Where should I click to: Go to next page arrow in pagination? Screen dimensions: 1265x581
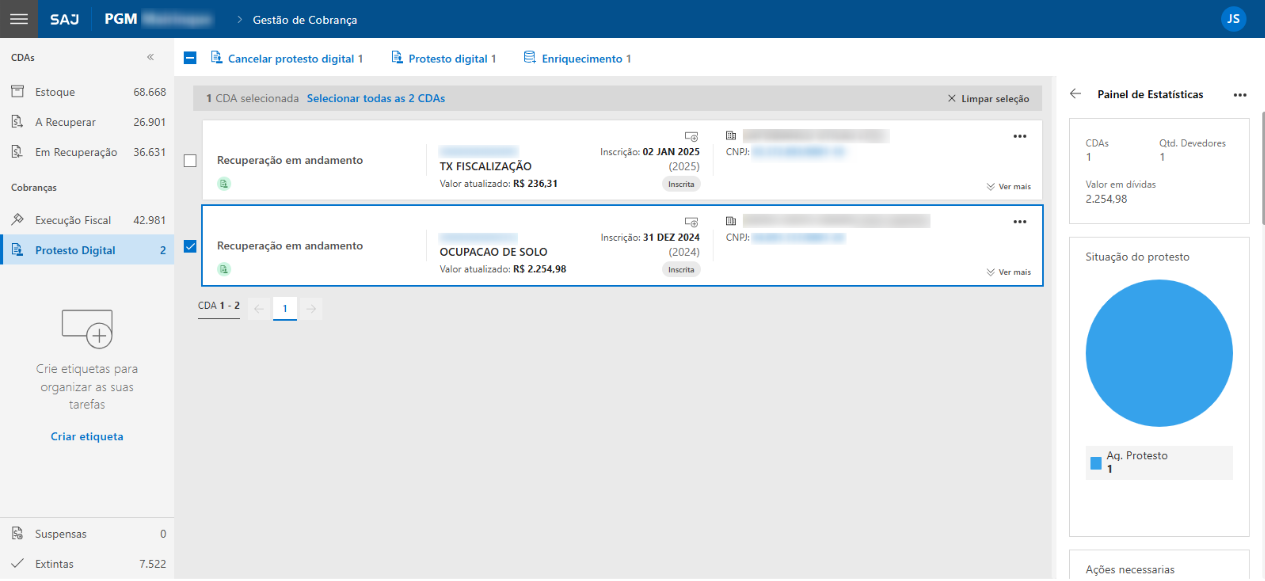click(311, 309)
